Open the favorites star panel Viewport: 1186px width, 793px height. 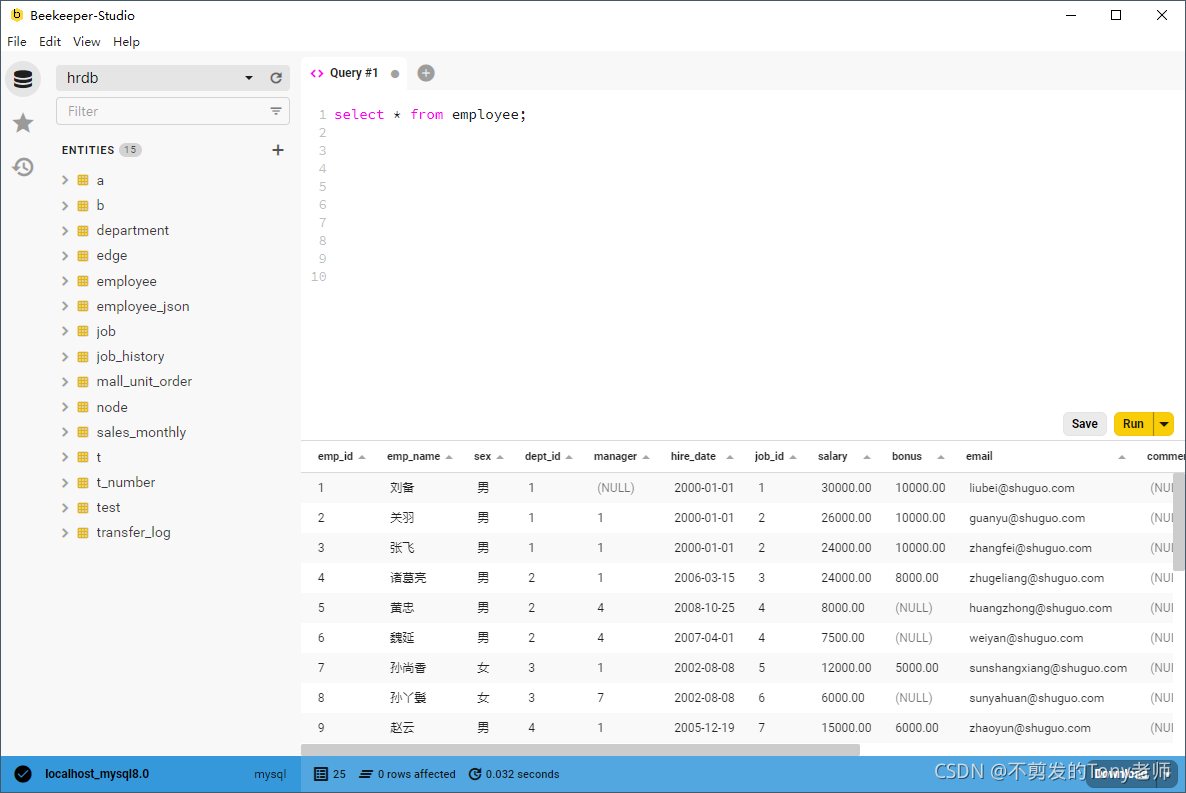(x=23, y=123)
